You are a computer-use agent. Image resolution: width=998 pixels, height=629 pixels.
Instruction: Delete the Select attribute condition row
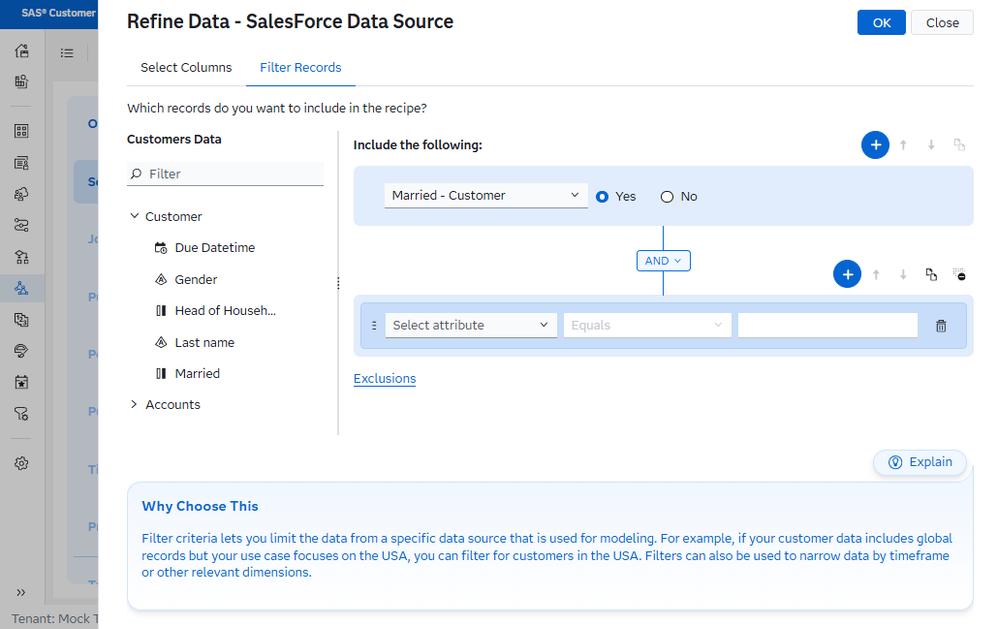click(941, 326)
